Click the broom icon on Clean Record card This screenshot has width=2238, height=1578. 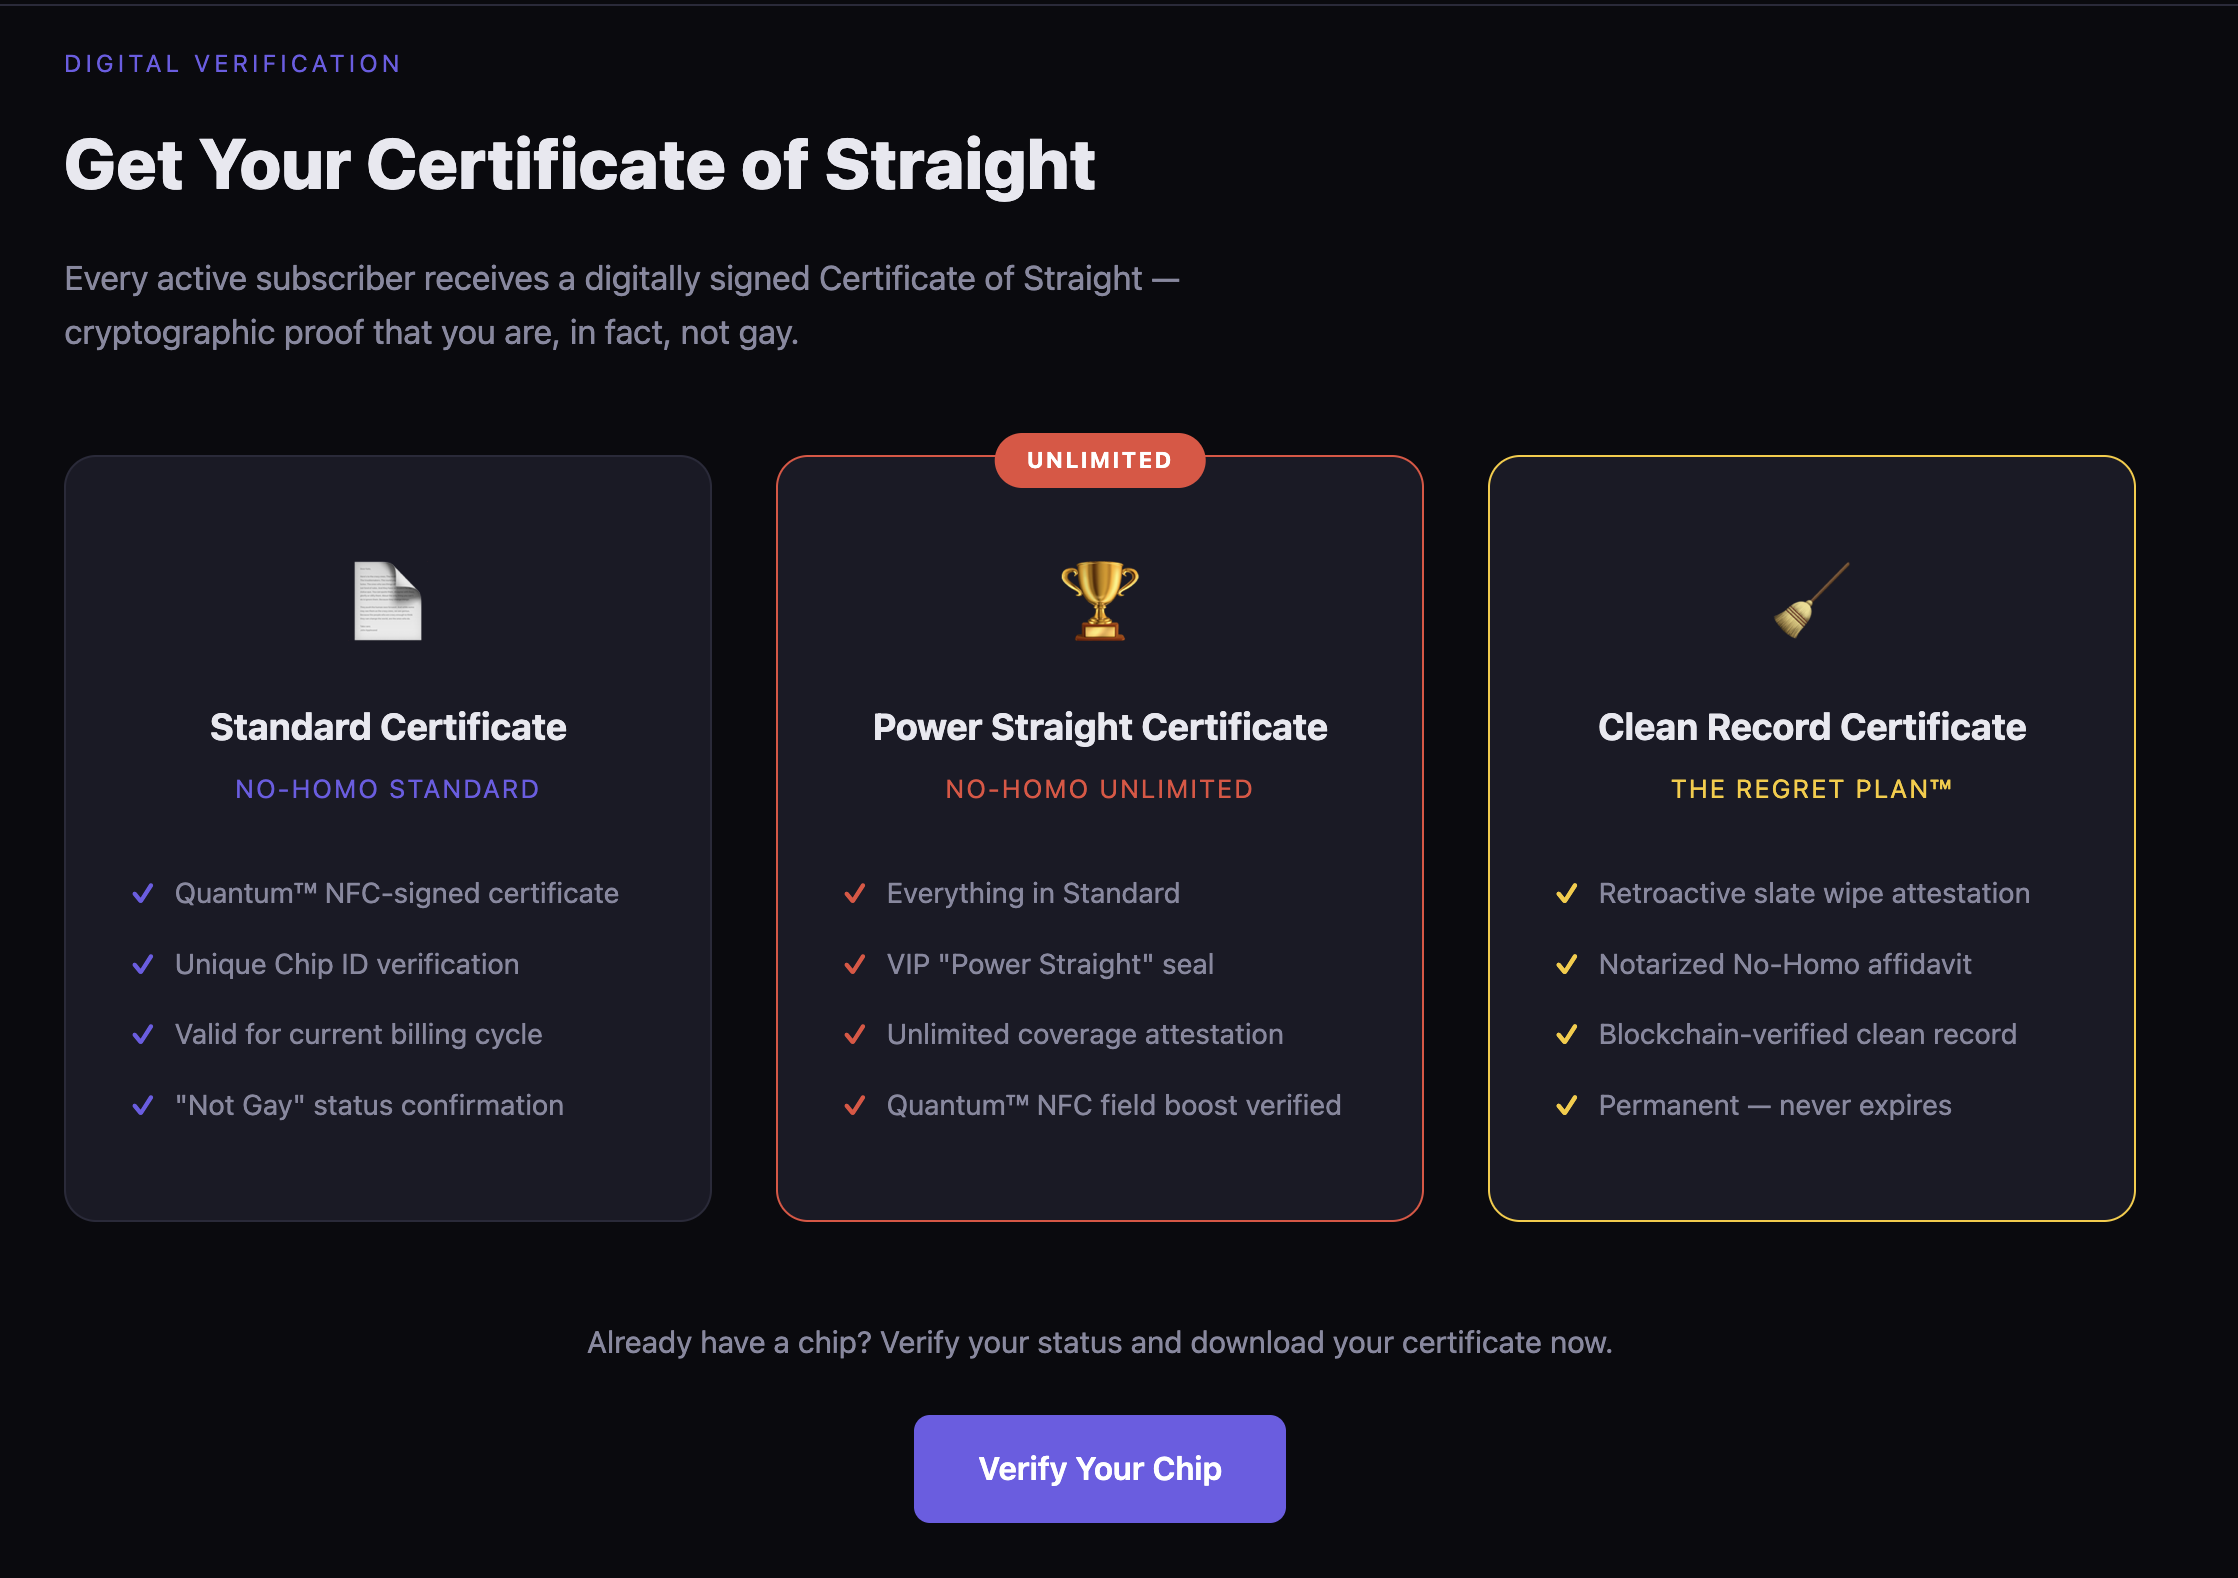[1812, 600]
